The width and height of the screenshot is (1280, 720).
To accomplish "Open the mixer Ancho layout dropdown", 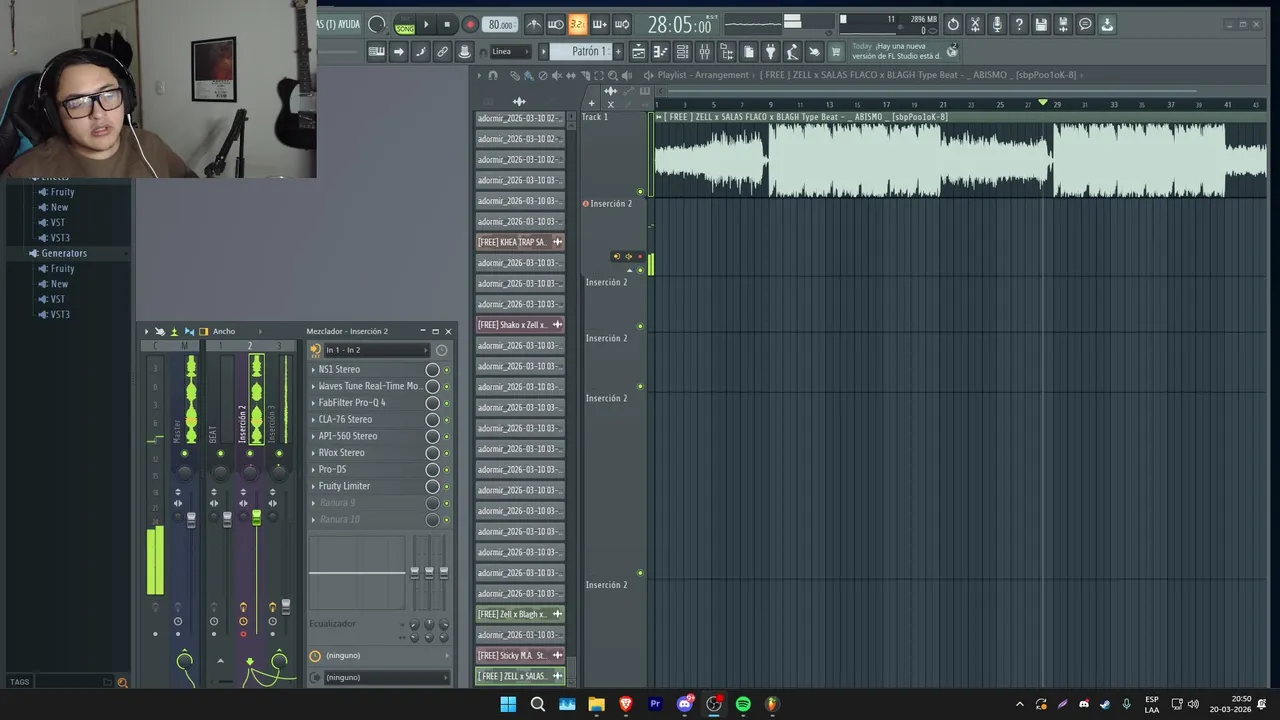I will (236, 331).
